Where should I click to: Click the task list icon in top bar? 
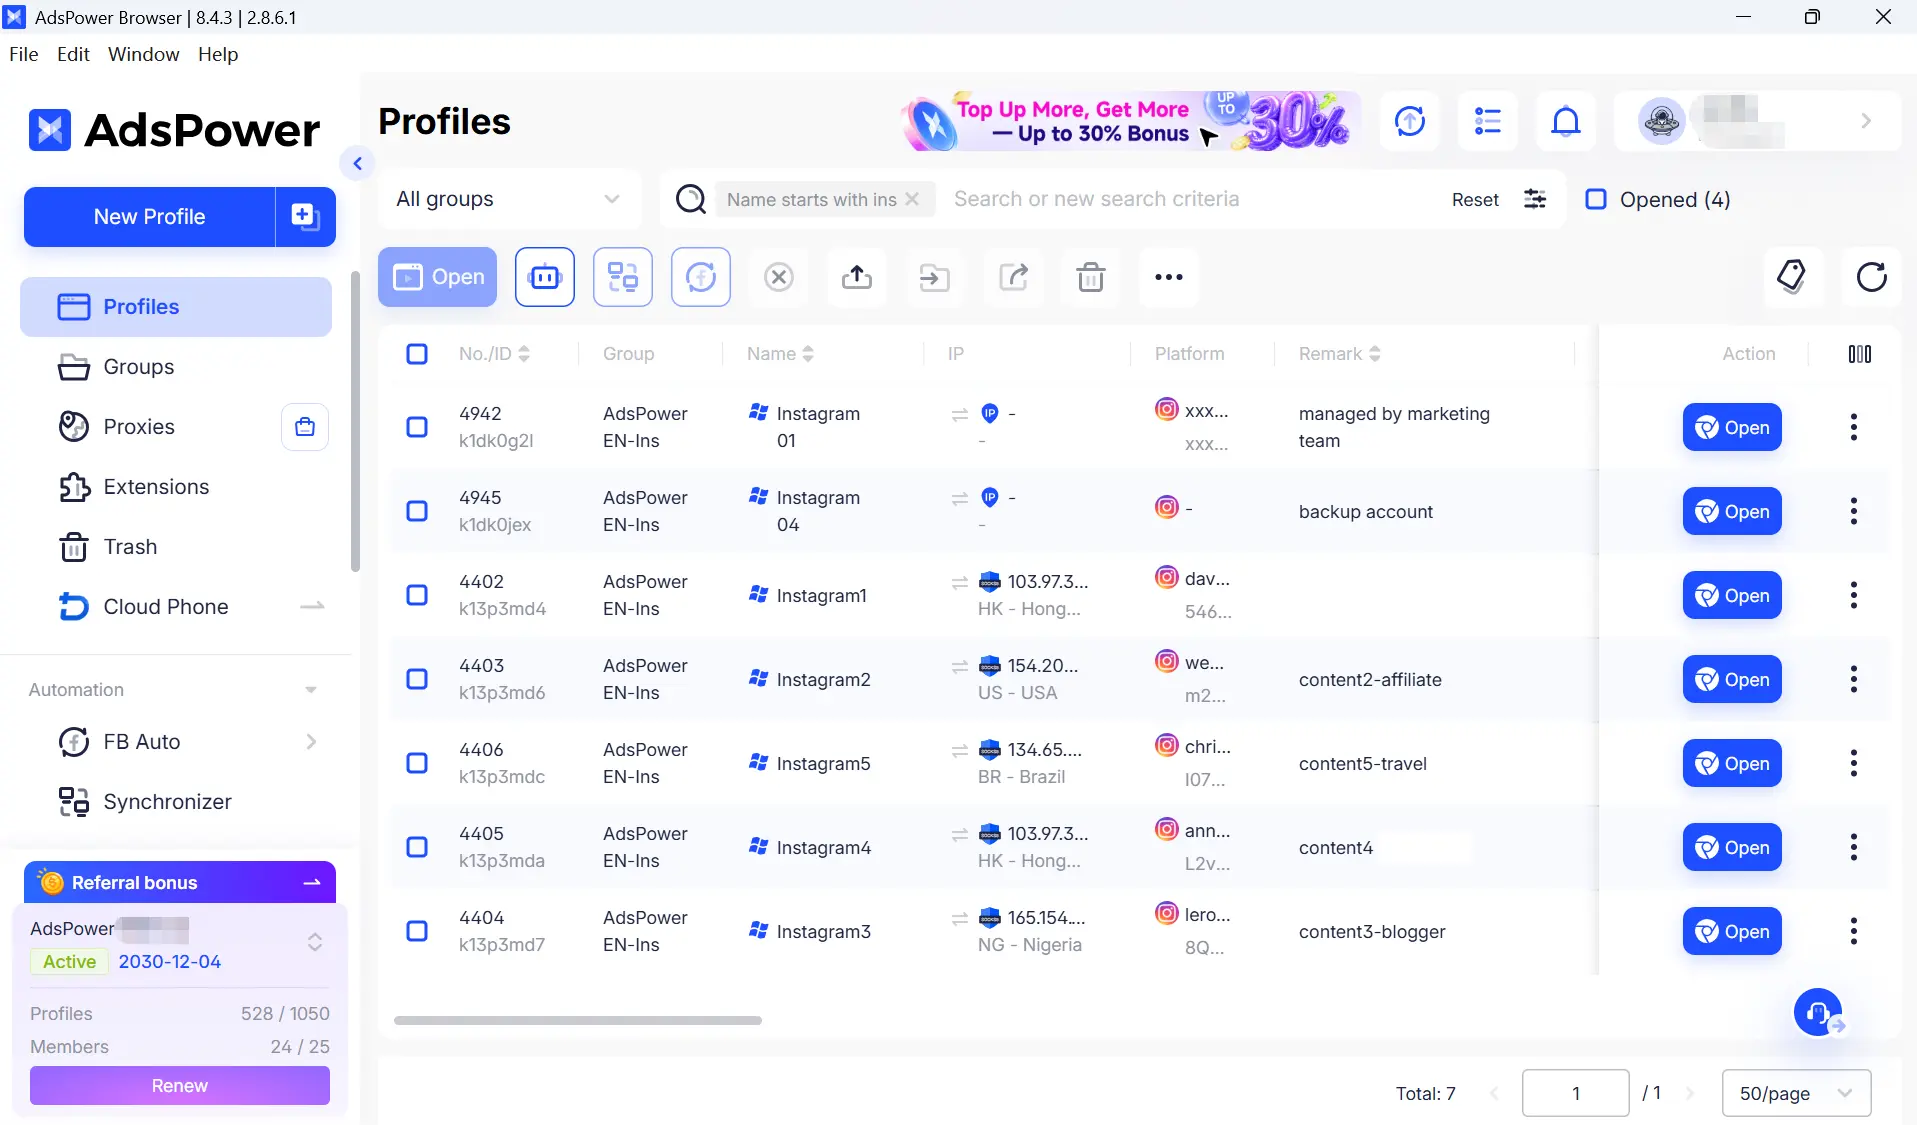coord(1488,121)
